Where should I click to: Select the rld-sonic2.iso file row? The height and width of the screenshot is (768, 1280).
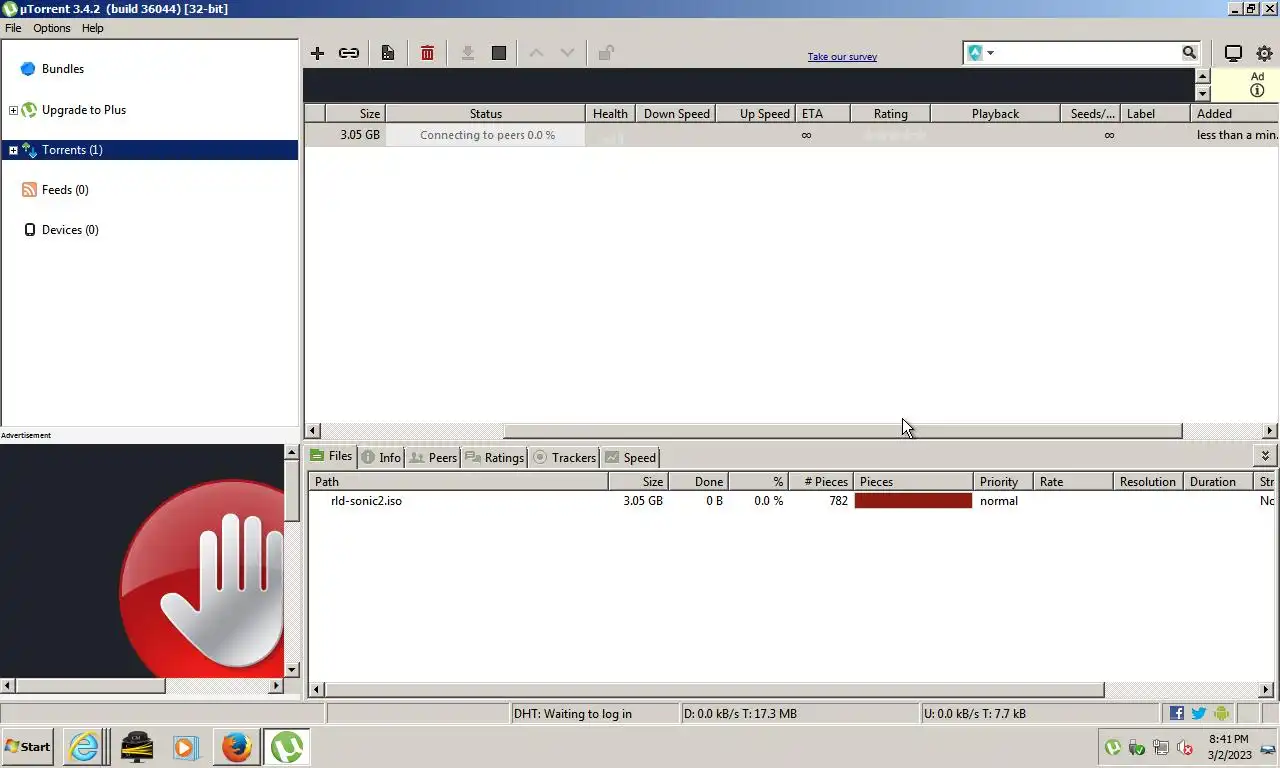tap(790, 501)
